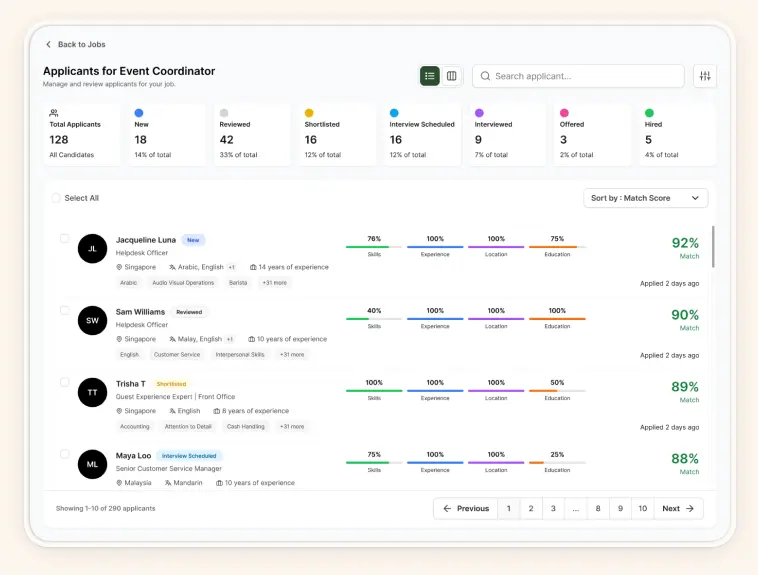Click the search magnifier icon

pyautogui.click(x=485, y=76)
